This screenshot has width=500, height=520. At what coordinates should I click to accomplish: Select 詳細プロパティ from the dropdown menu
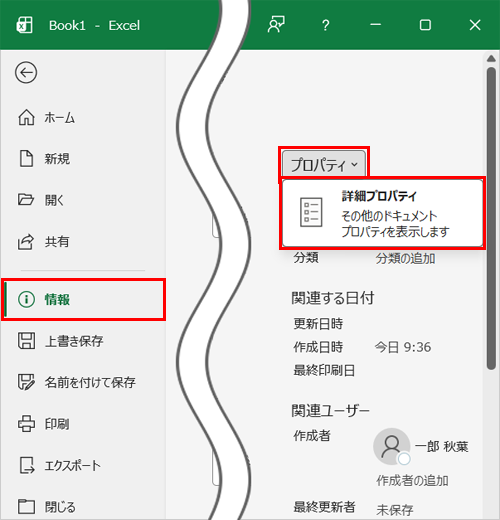tap(382, 213)
